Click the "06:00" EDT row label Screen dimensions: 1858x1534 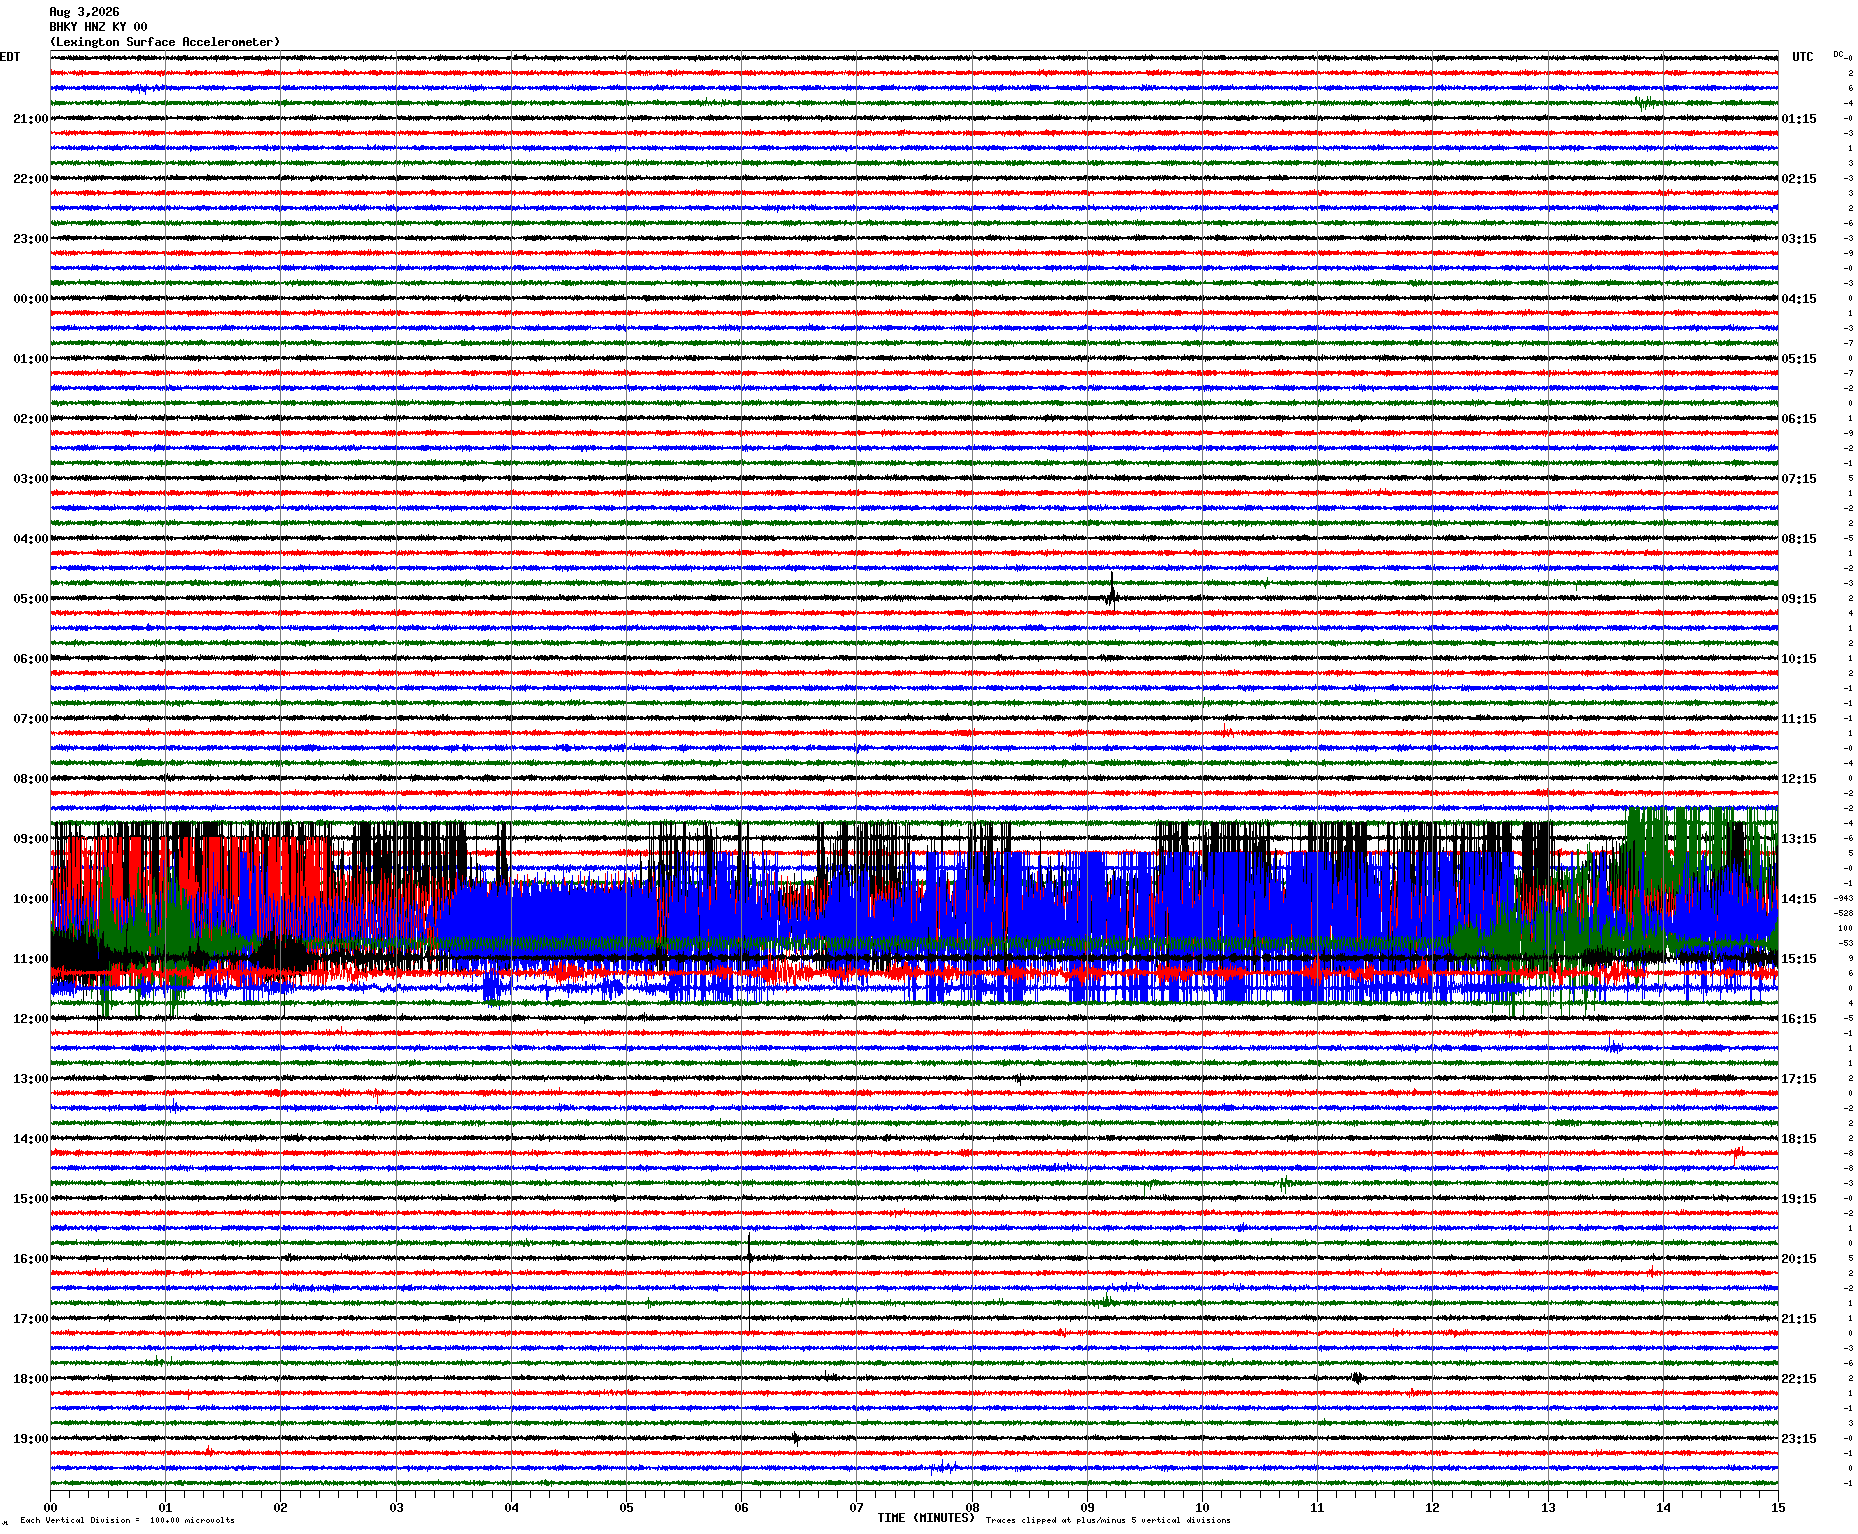[30, 659]
